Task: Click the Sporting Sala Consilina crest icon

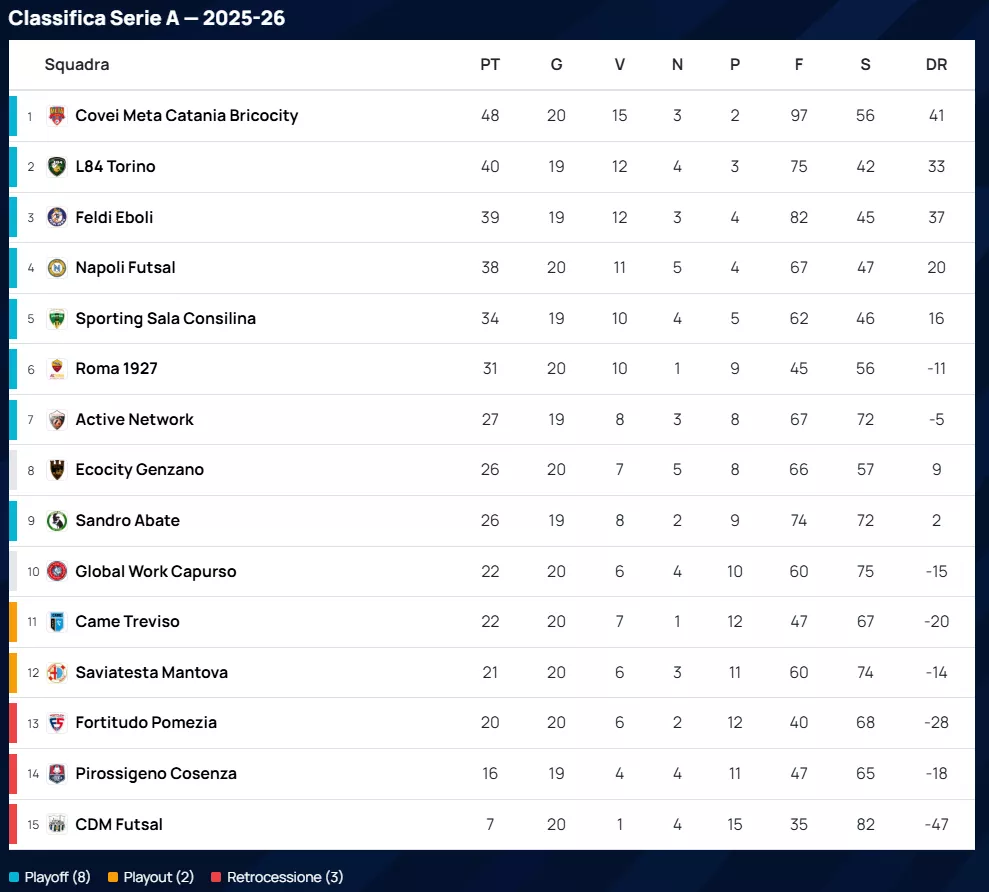Action: pyautogui.click(x=57, y=319)
